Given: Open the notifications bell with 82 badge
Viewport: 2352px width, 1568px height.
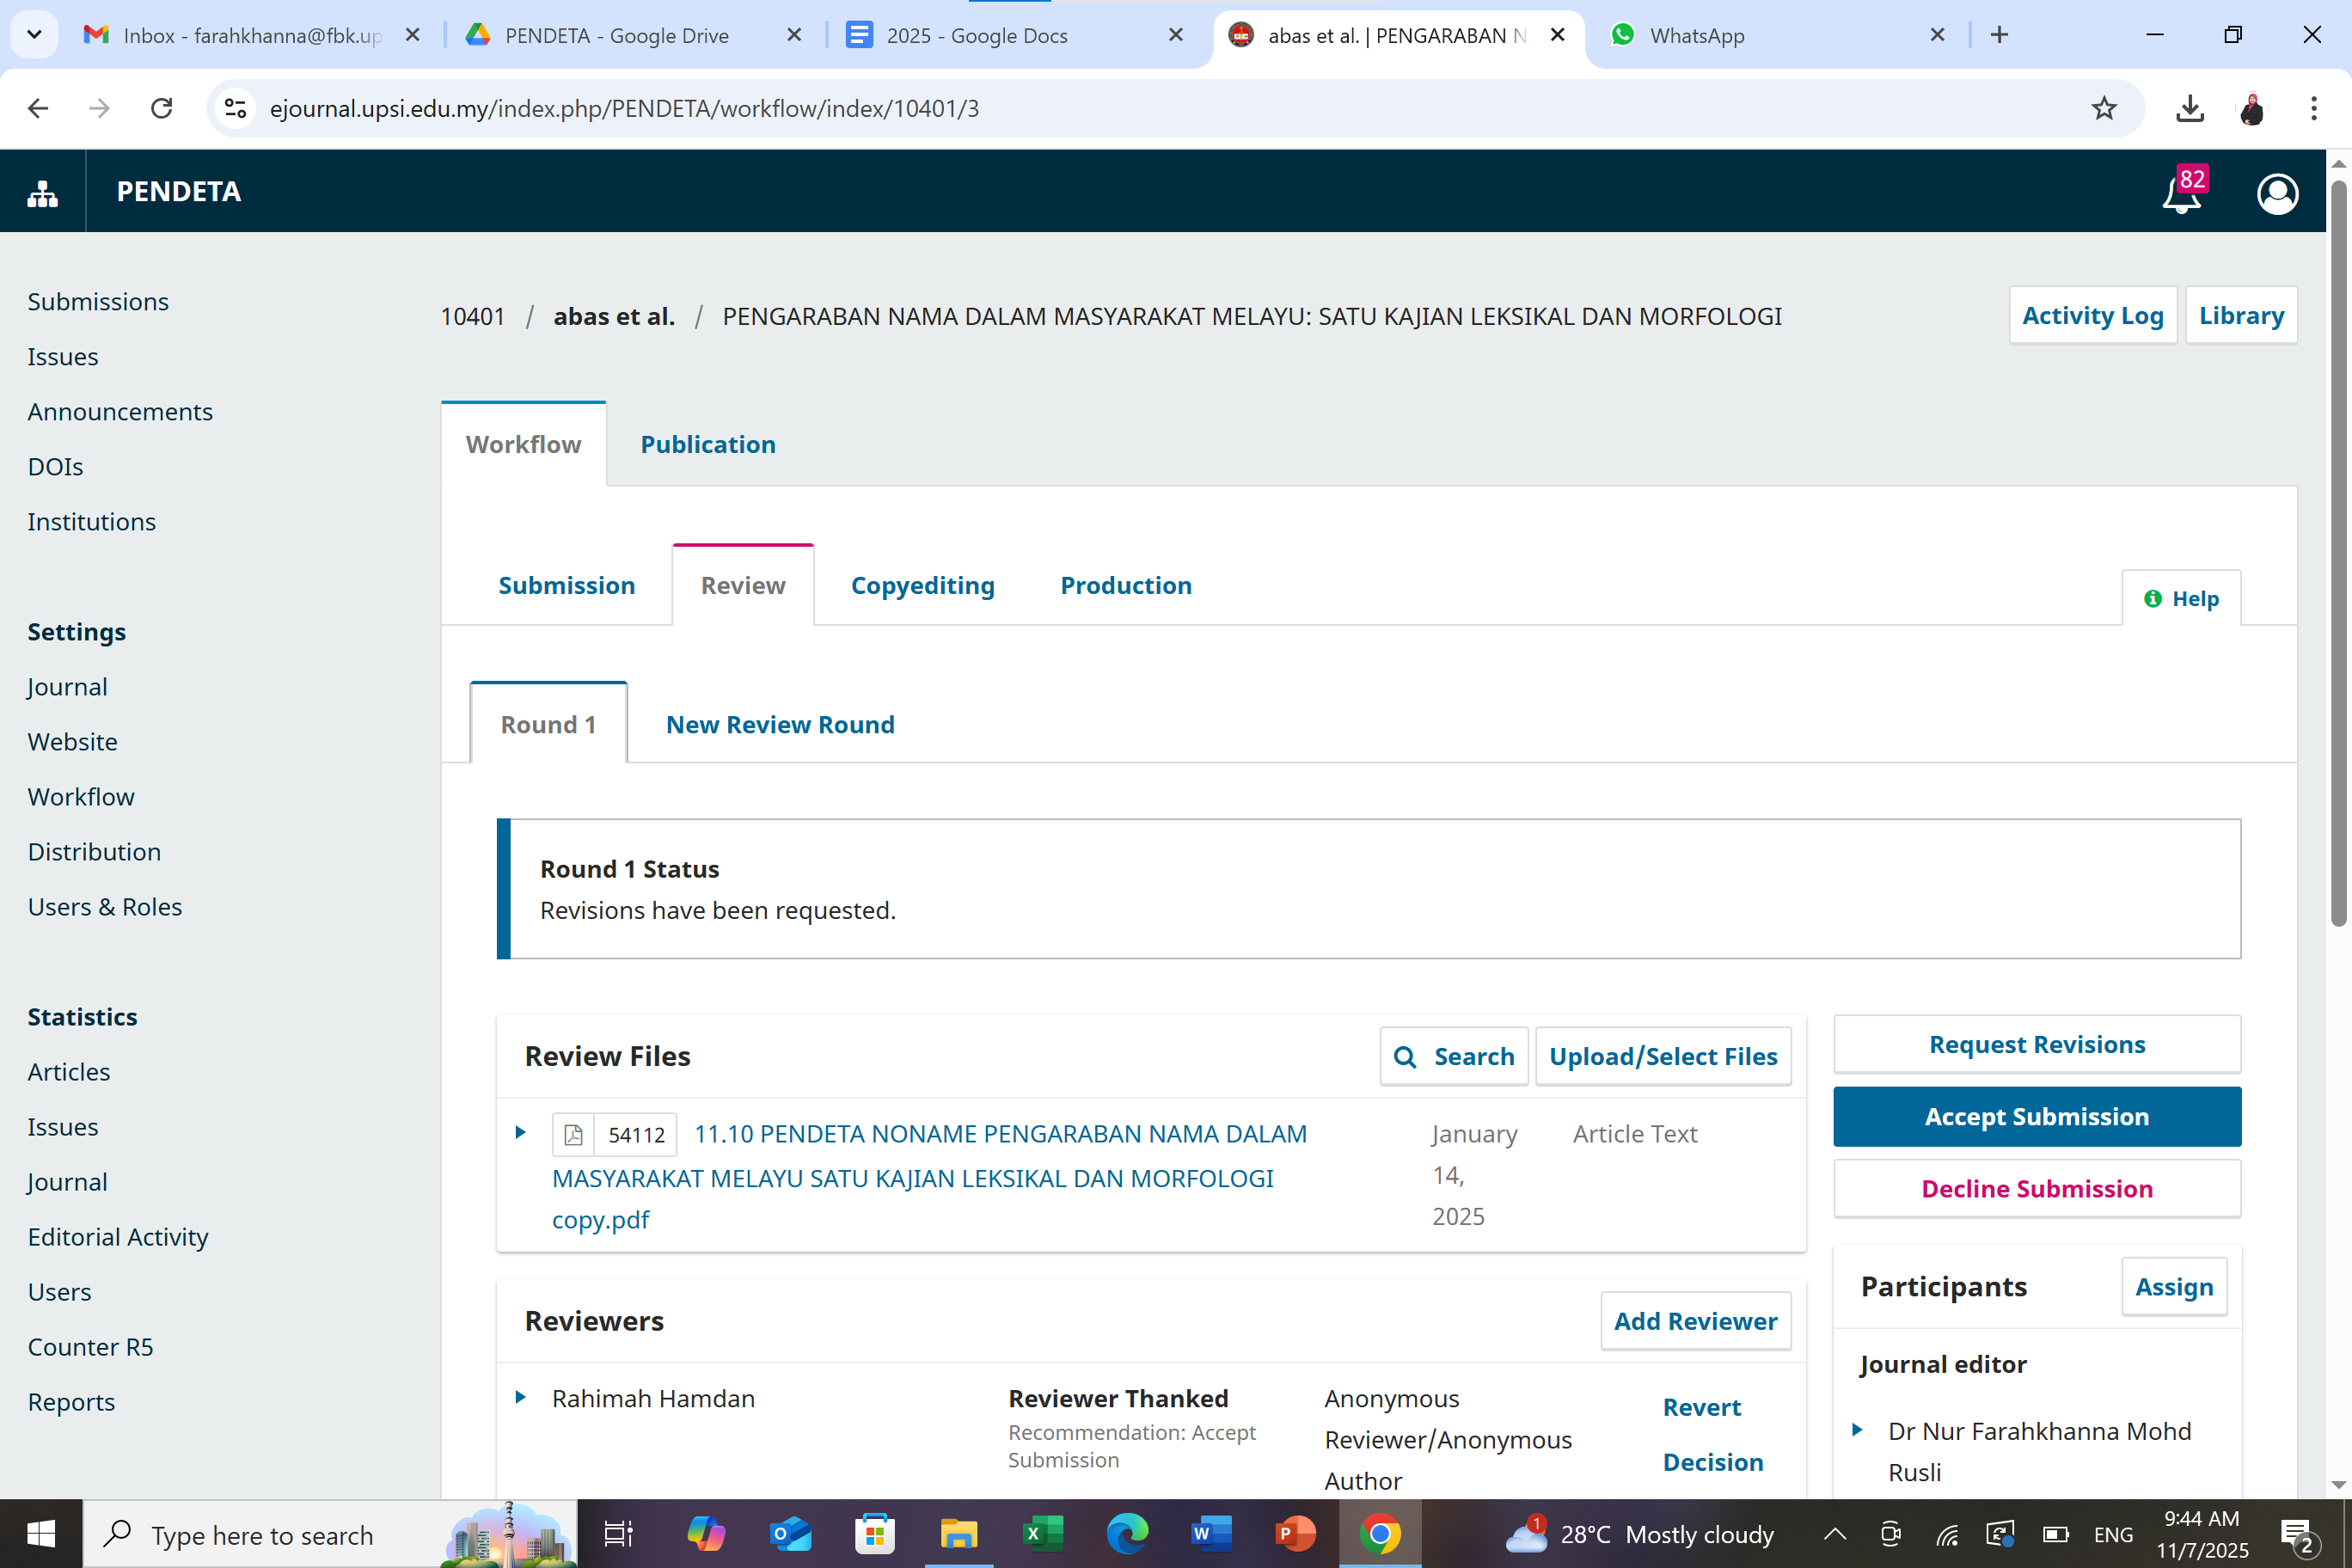Looking at the screenshot, I should point(2181,193).
